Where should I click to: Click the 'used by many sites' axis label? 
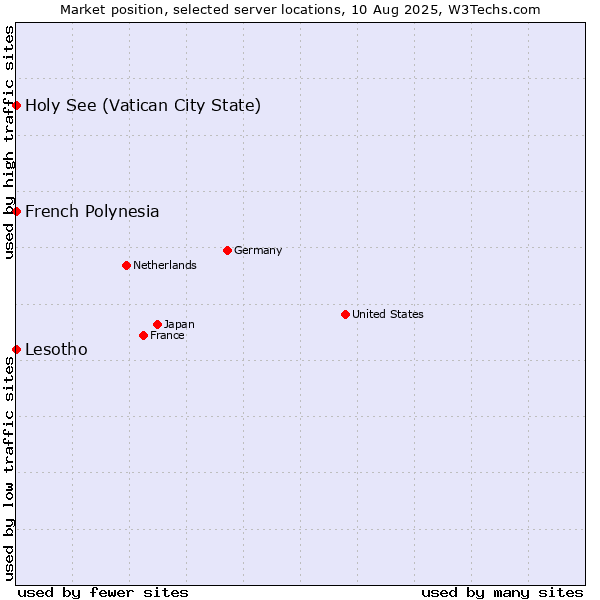point(502,593)
